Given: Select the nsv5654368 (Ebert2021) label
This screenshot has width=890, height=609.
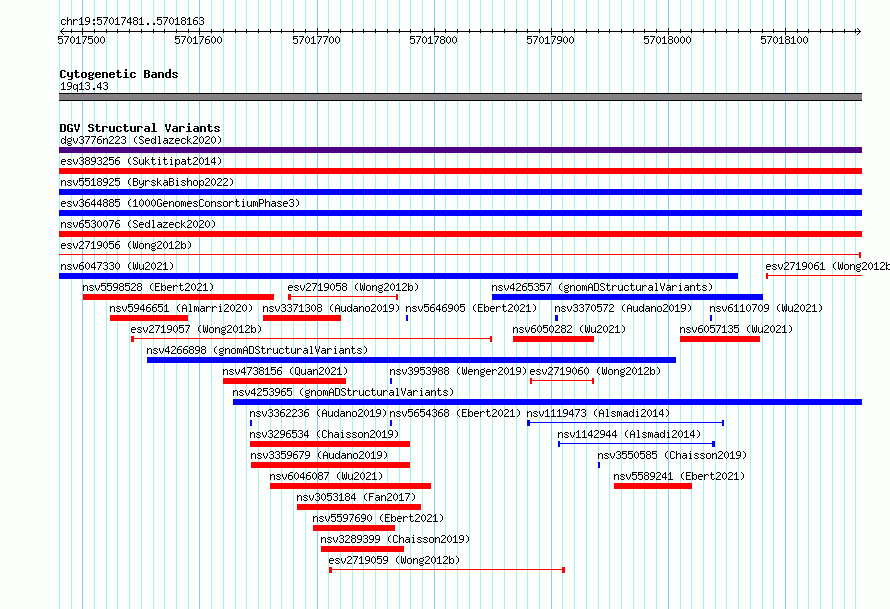Looking at the screenshot, I should 455,413.
